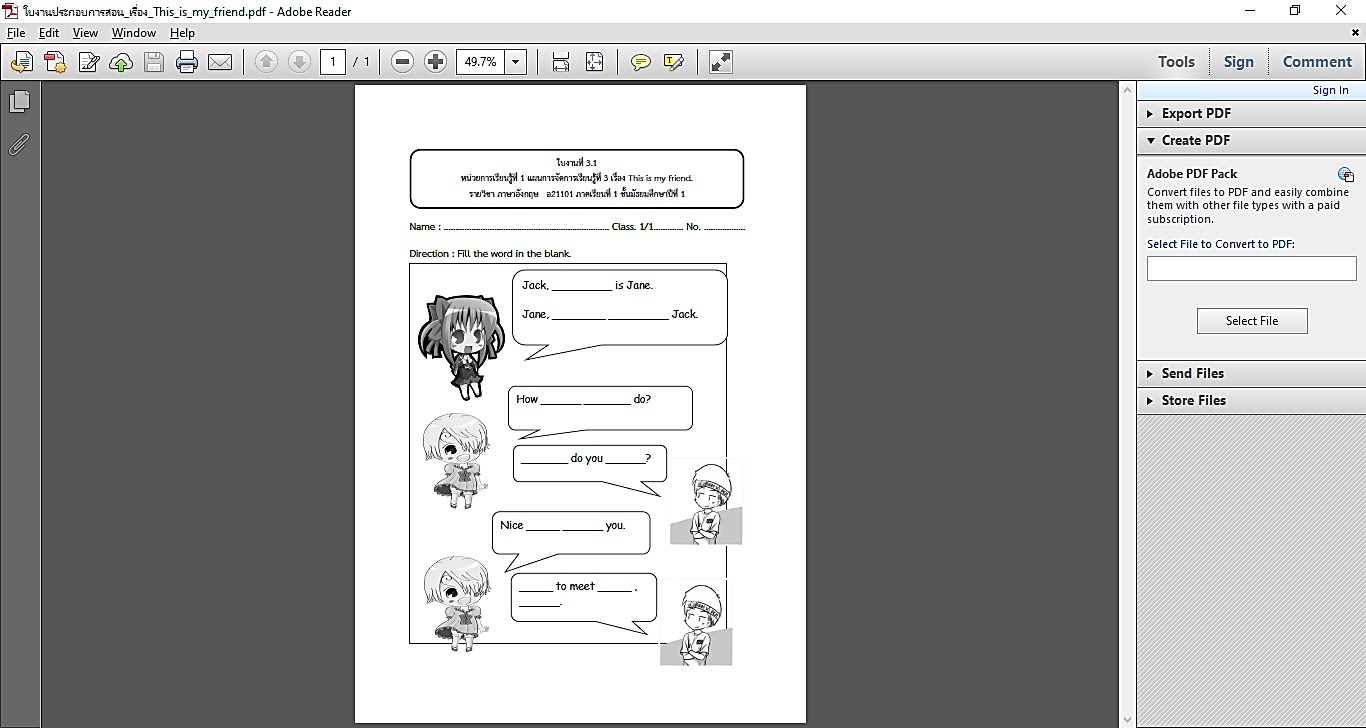Click the zoom in plus button
Viewport: 1366px width, 728px height.
click(x=435, y=62)
